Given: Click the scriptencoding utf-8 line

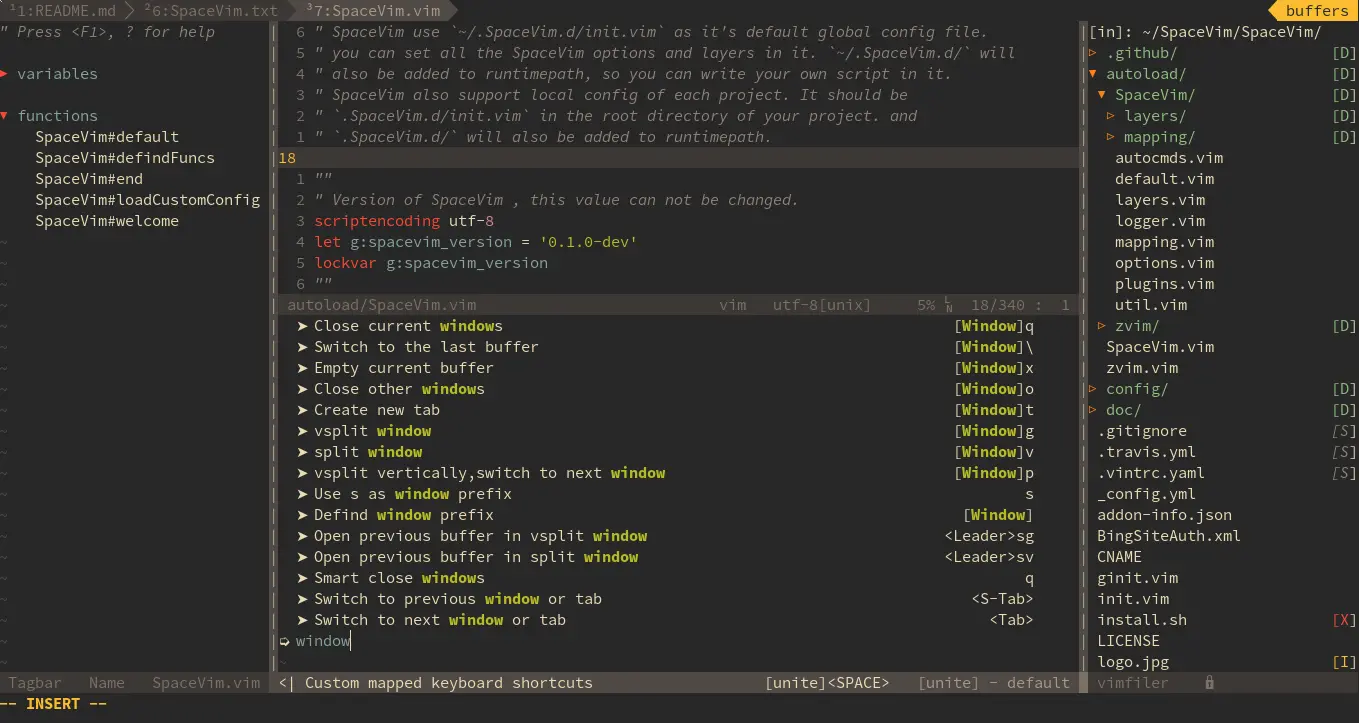Looking at the screenshot, I should coord(404,221).
